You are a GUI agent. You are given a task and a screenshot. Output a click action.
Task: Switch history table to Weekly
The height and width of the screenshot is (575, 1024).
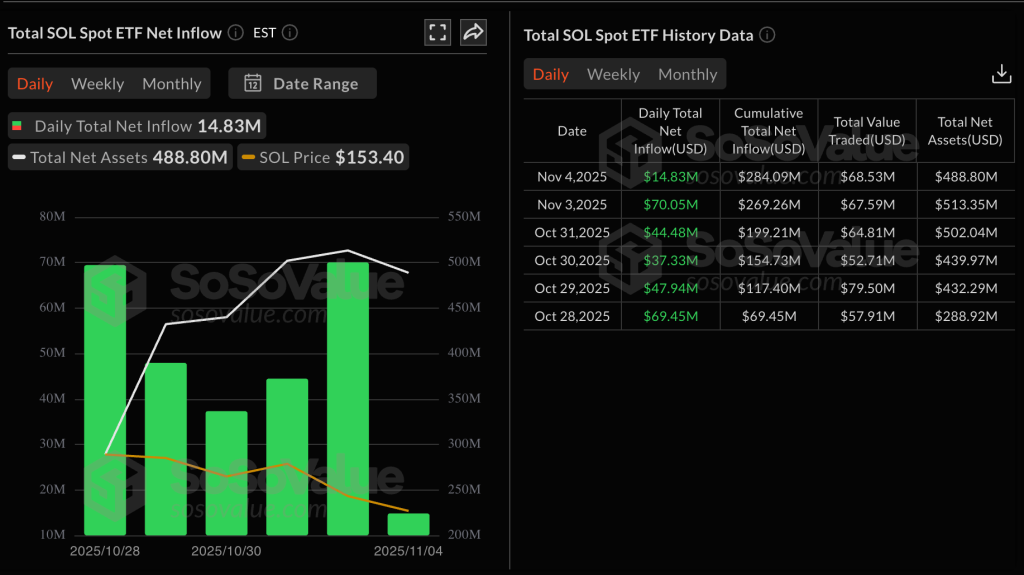613,74
